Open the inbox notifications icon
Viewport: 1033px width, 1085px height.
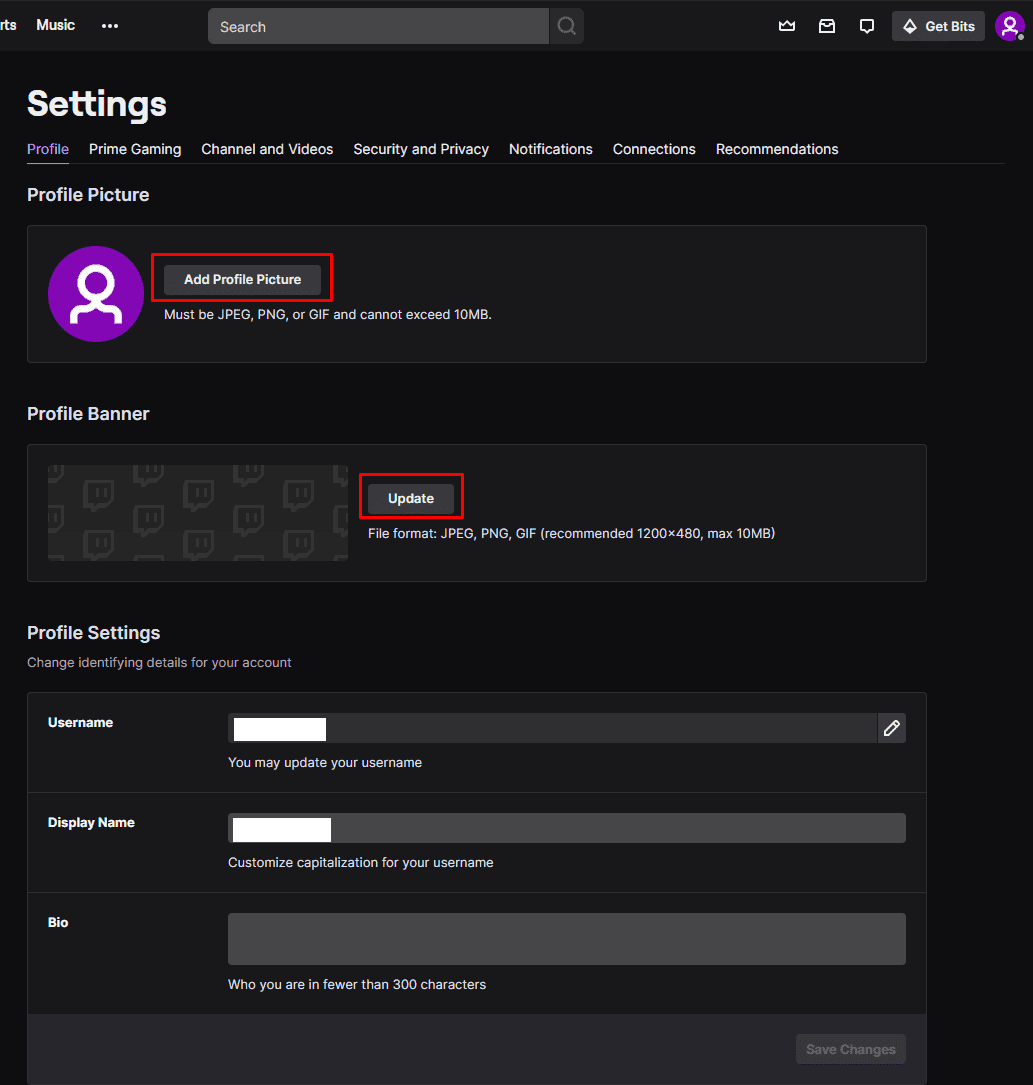(x=827, y=26)
